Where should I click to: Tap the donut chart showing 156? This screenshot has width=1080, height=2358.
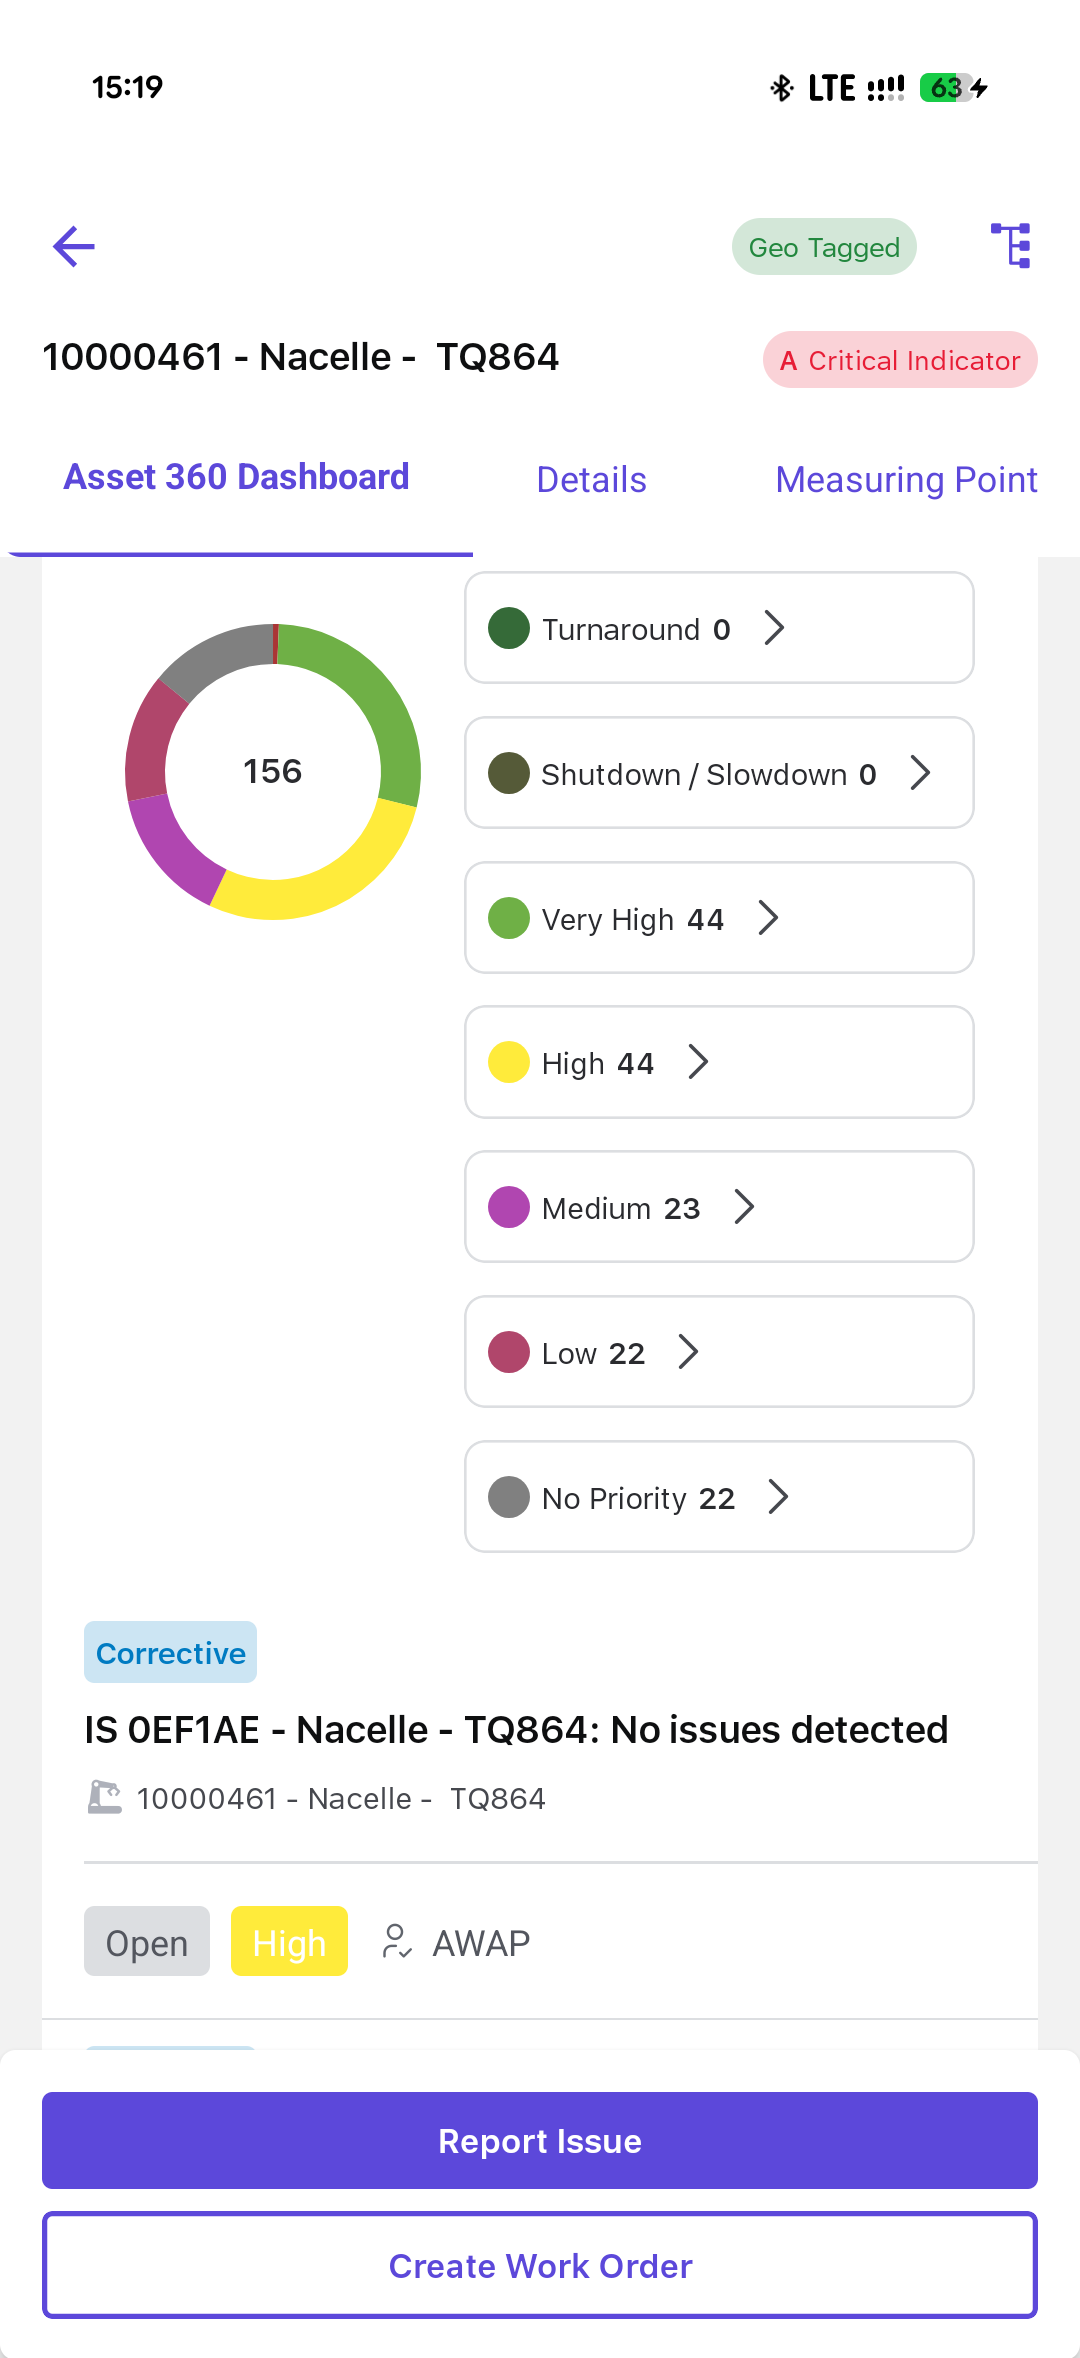(x=273, y=771)
